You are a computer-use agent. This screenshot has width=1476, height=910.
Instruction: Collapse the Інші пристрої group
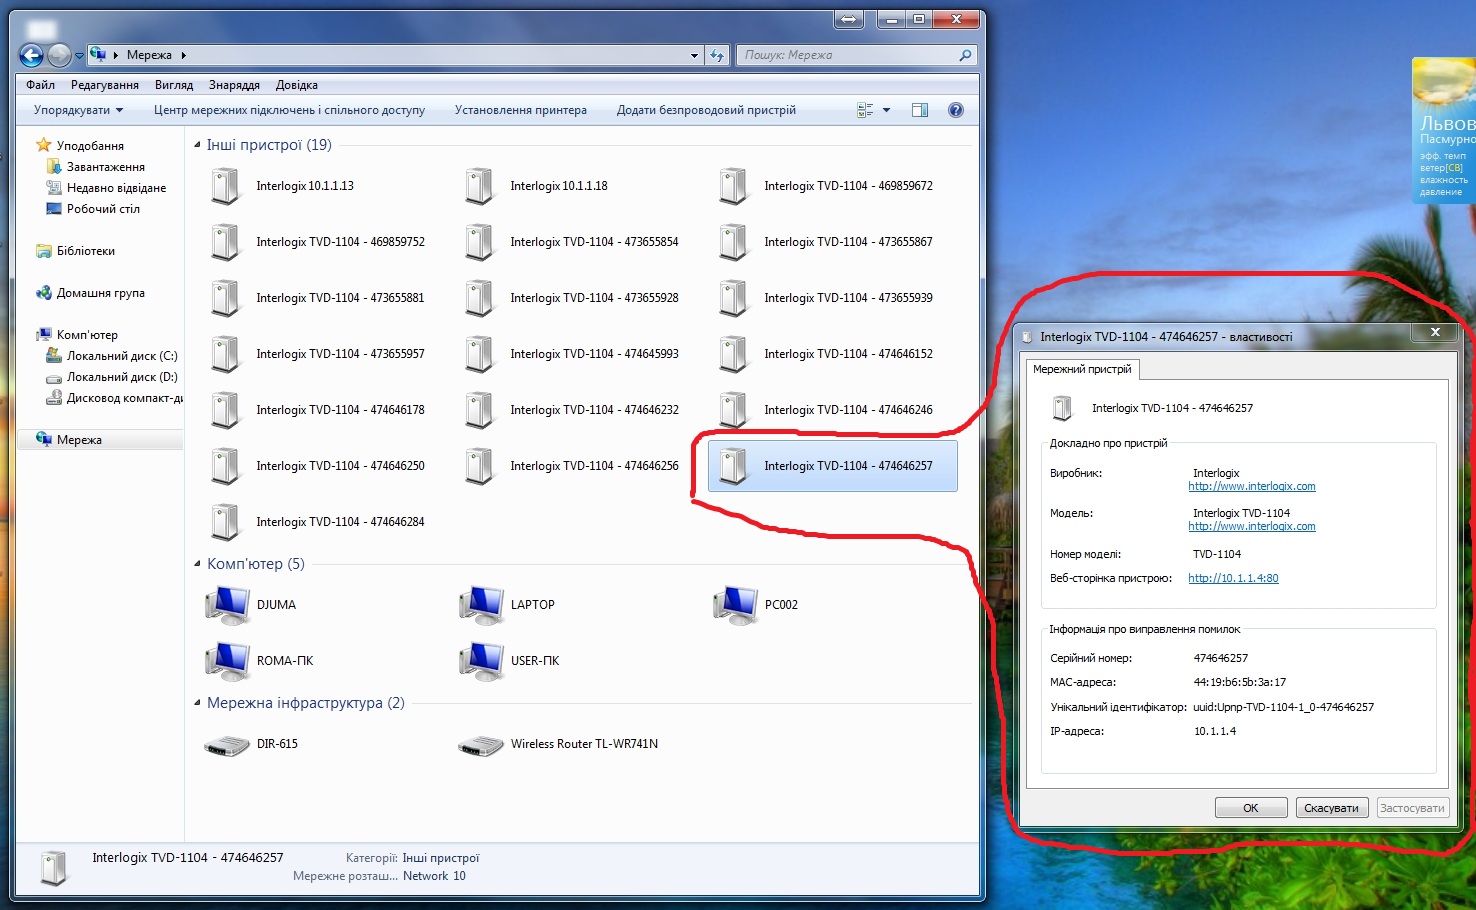coord(197,145)
